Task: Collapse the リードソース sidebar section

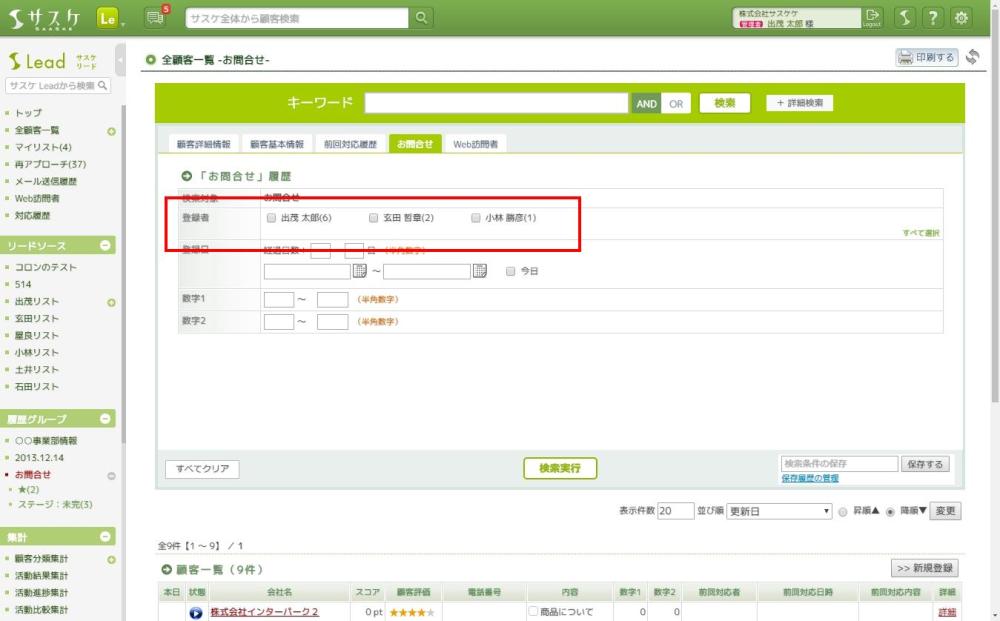Action: (106, 246)
